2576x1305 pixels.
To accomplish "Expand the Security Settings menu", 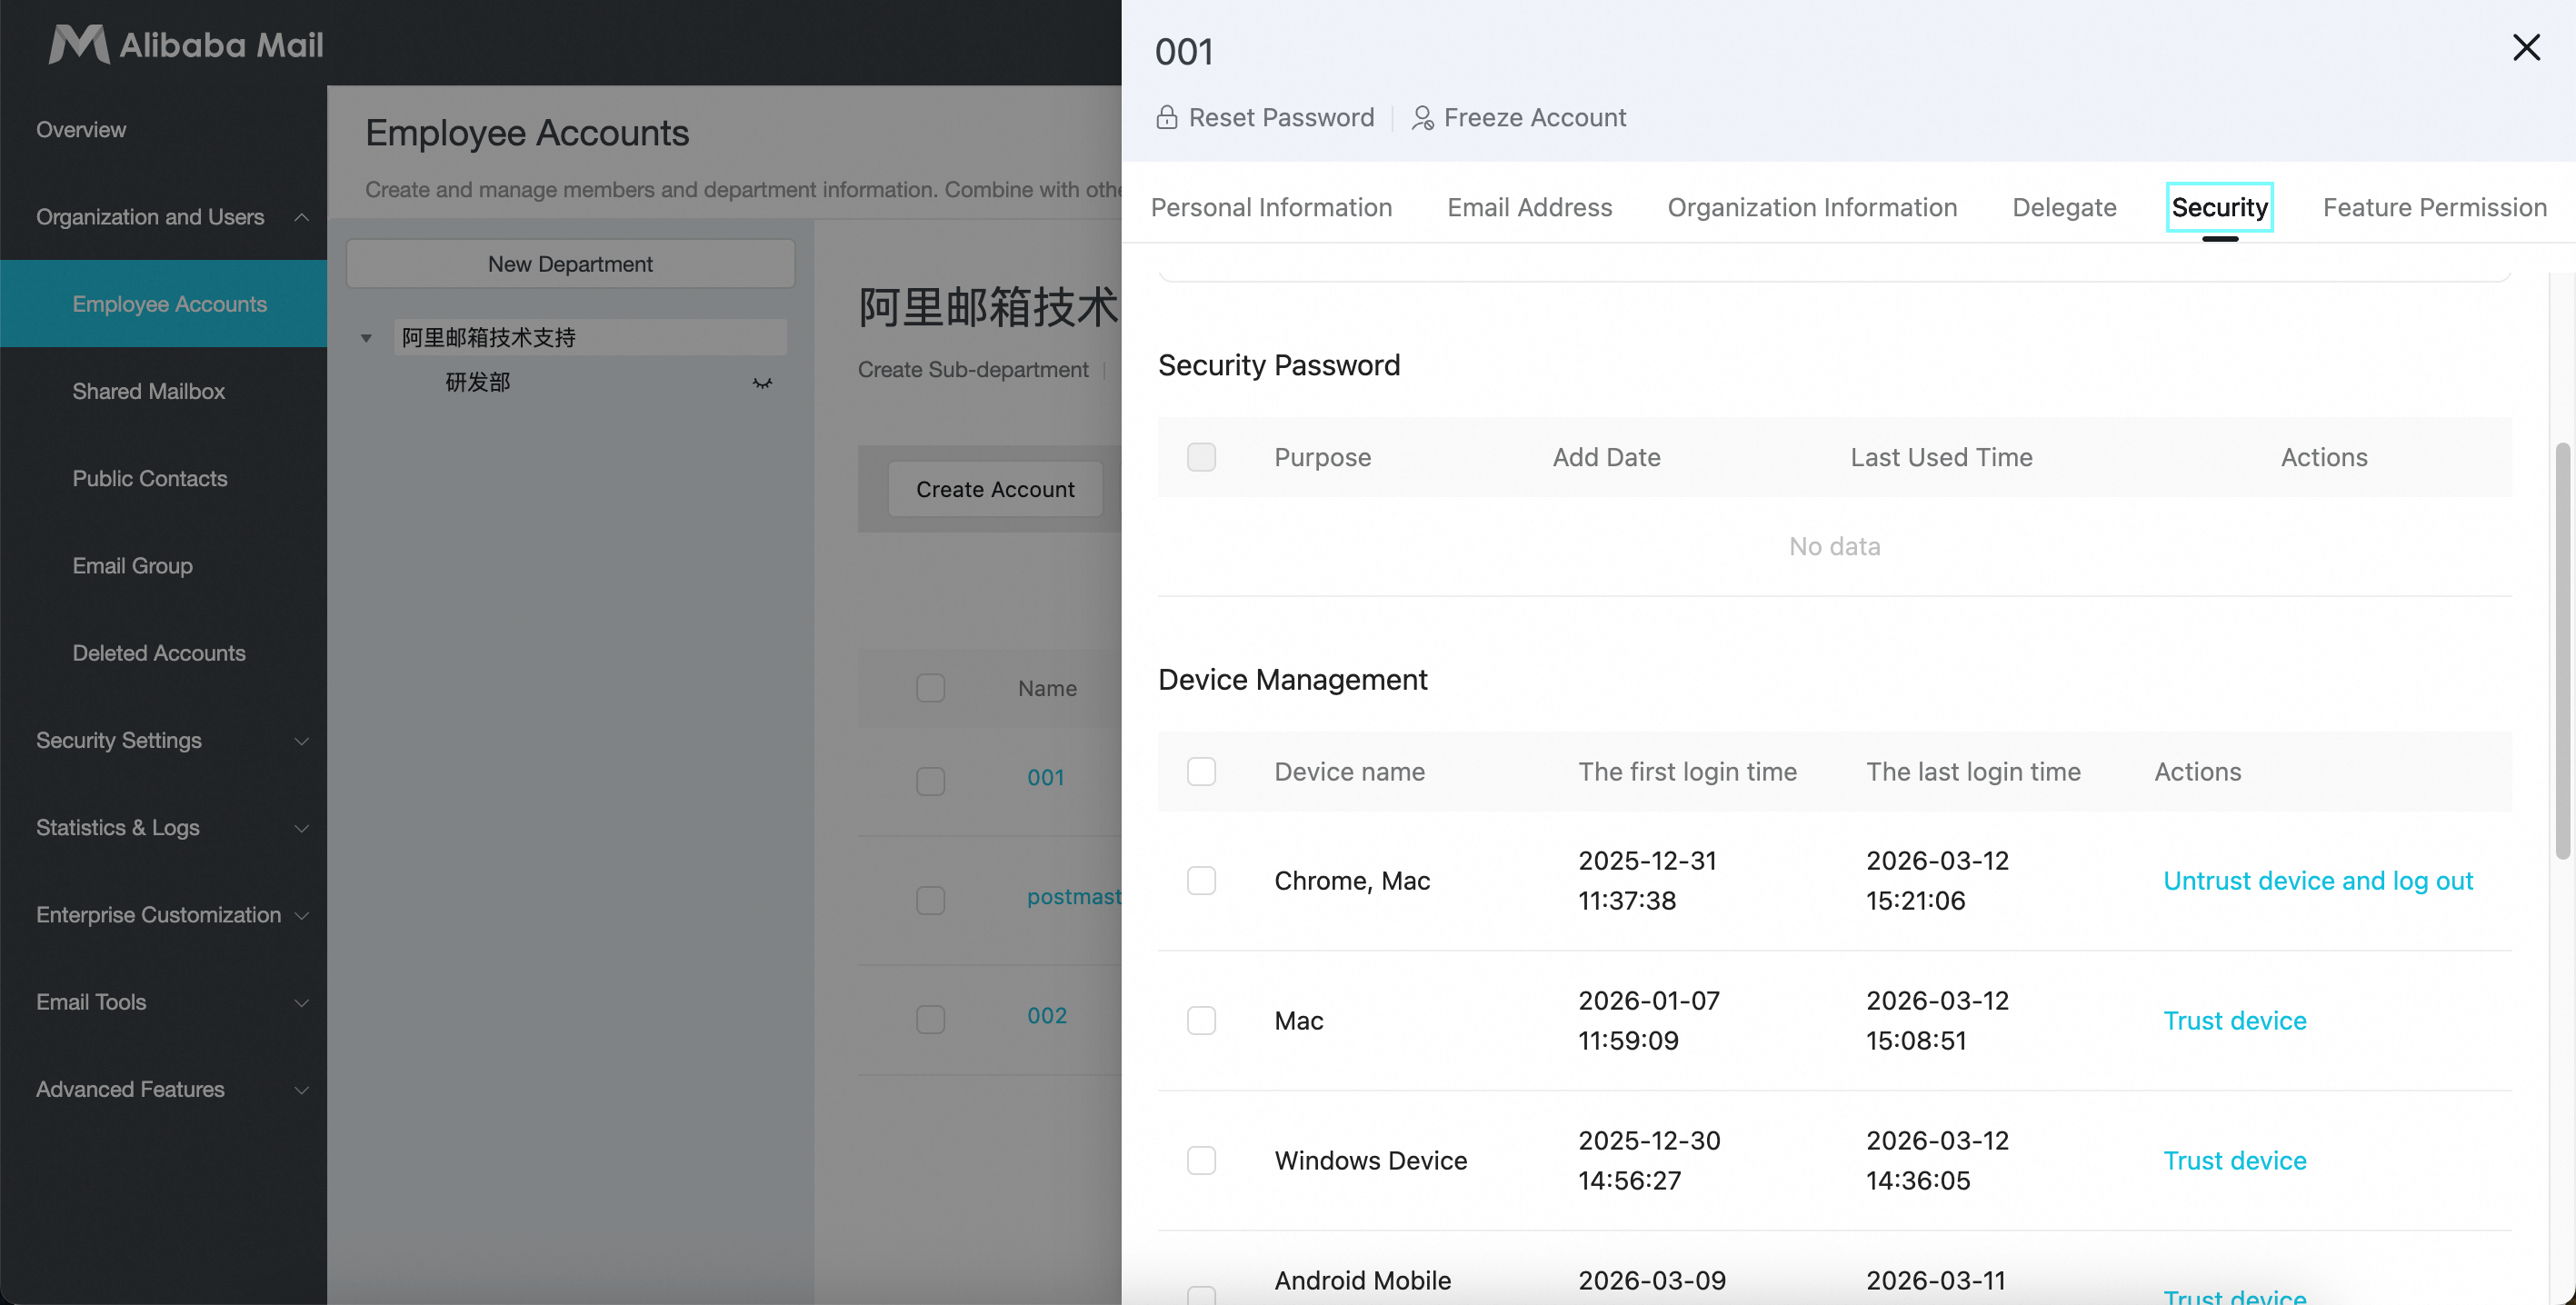I will pyautogui.click(x=301, y=741).
